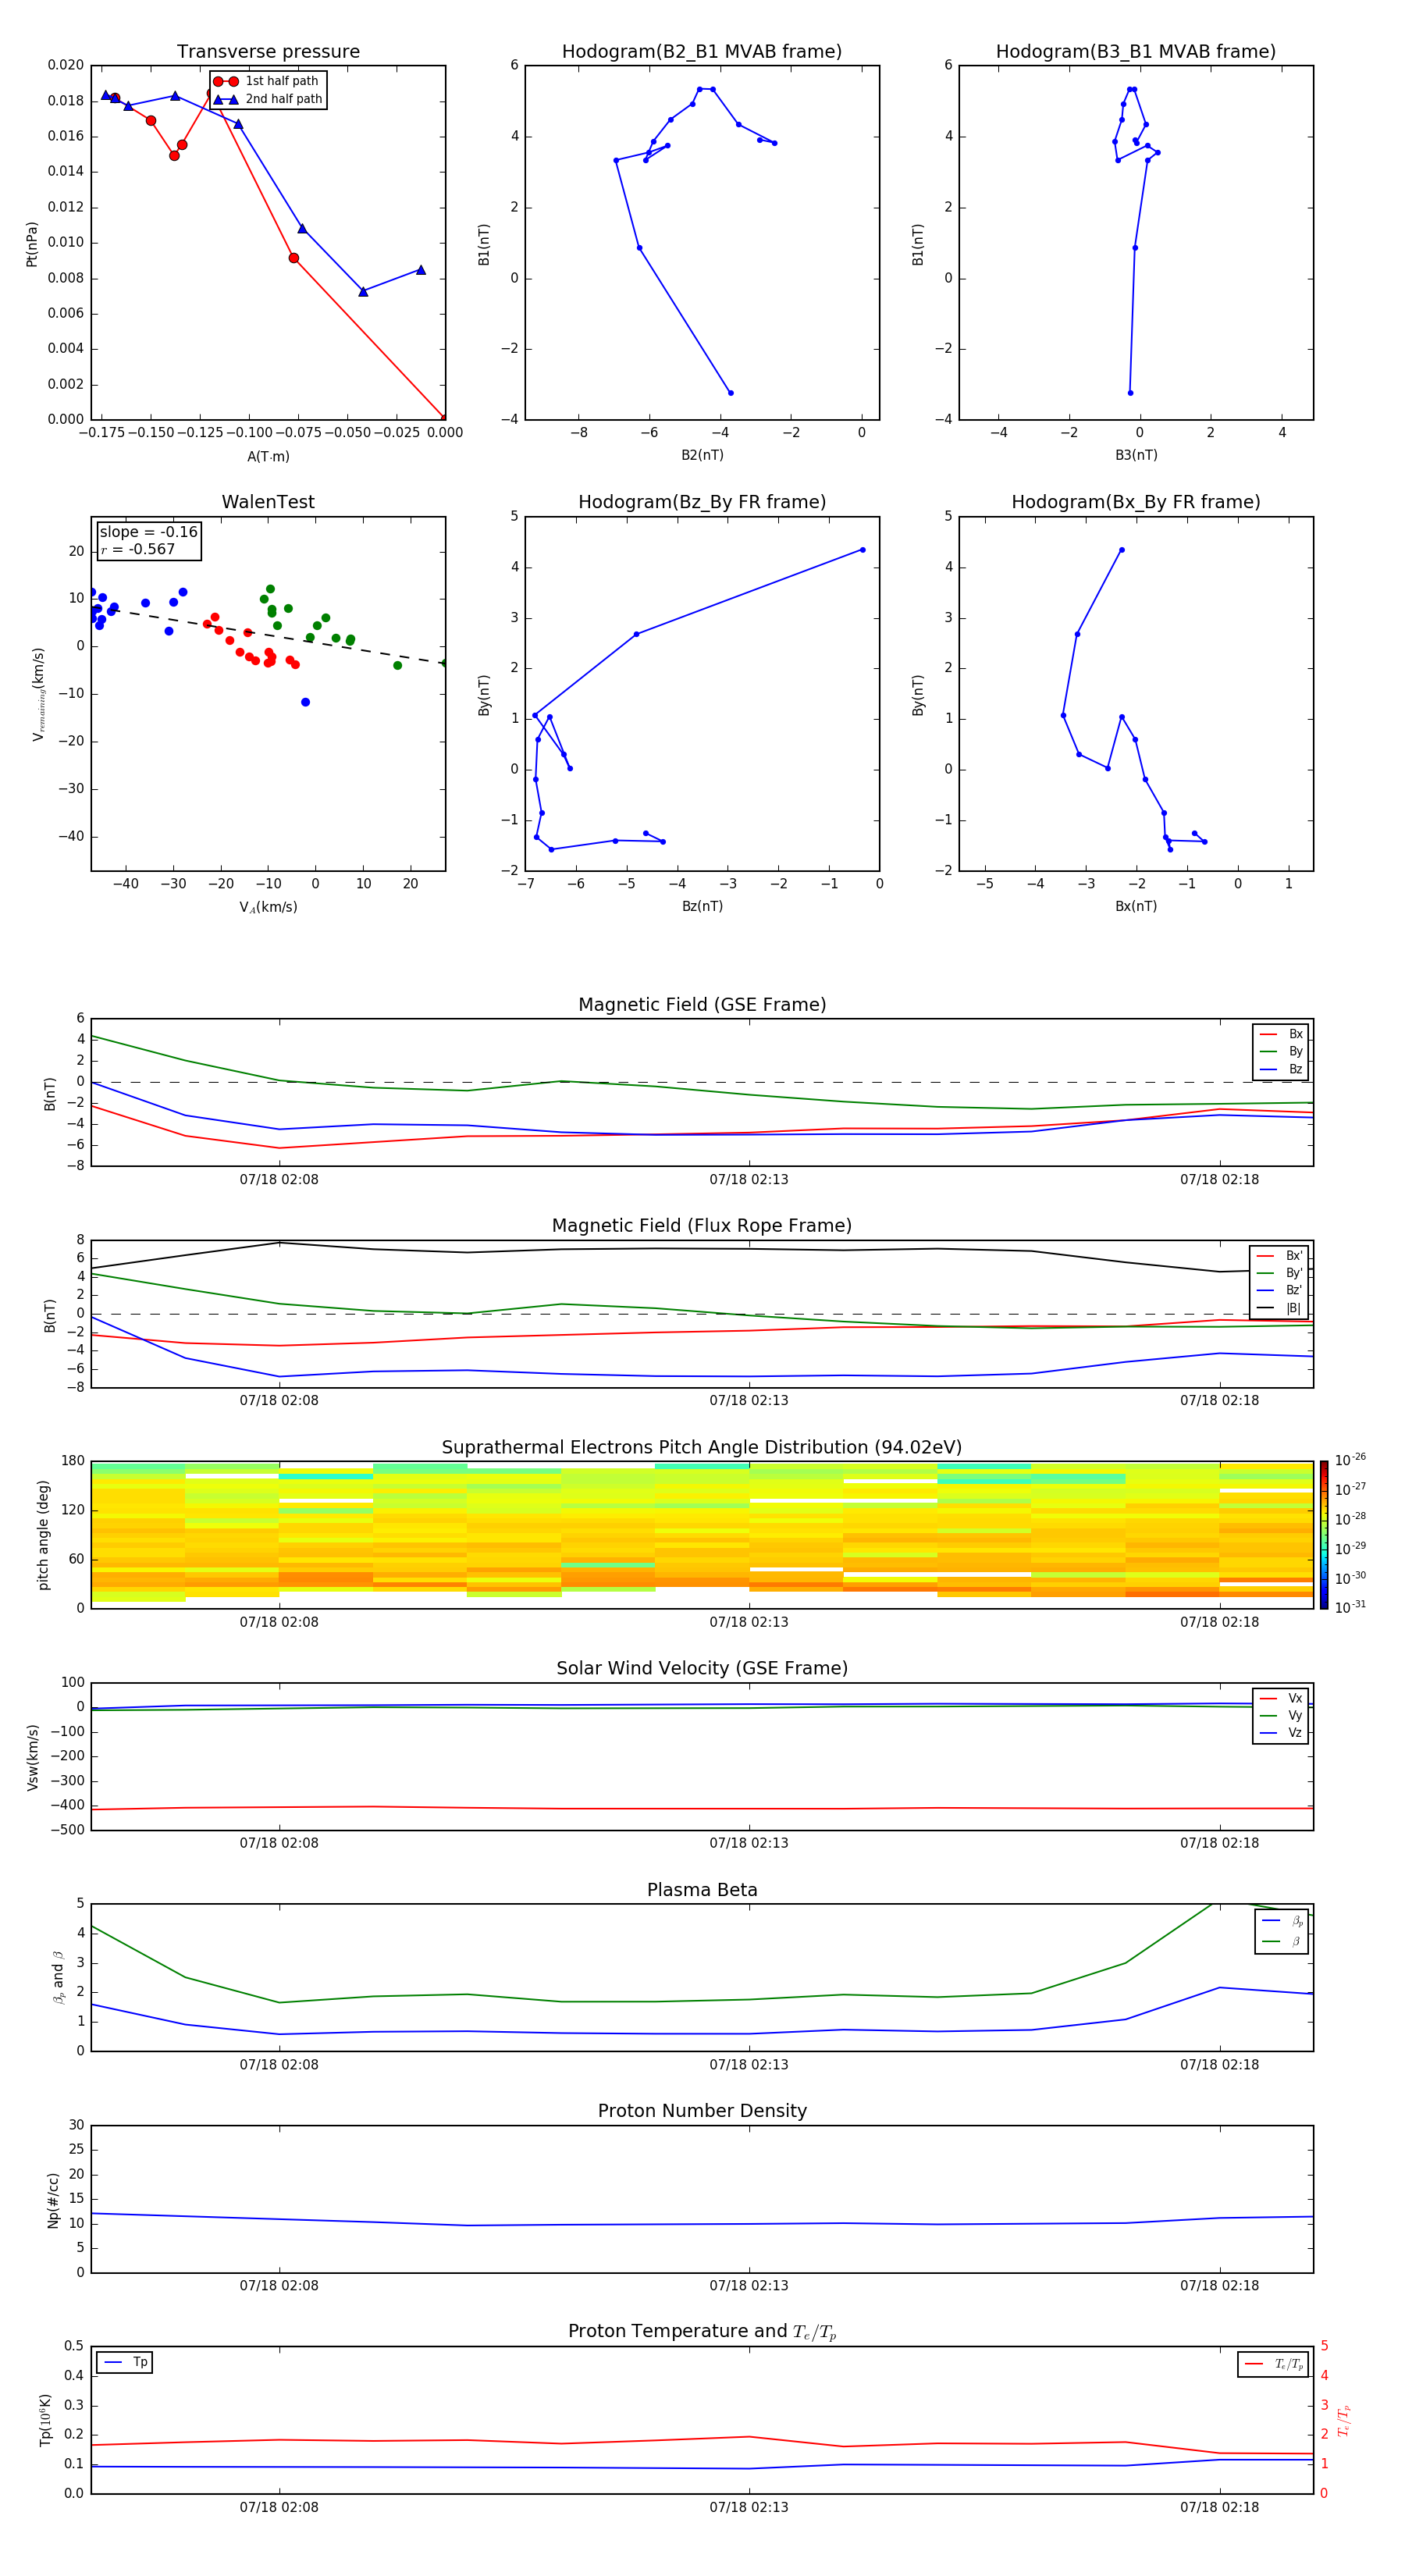Click the pitch angle heatmap
This screenshot has width=1405, height=2576.
click(702, 1534)
